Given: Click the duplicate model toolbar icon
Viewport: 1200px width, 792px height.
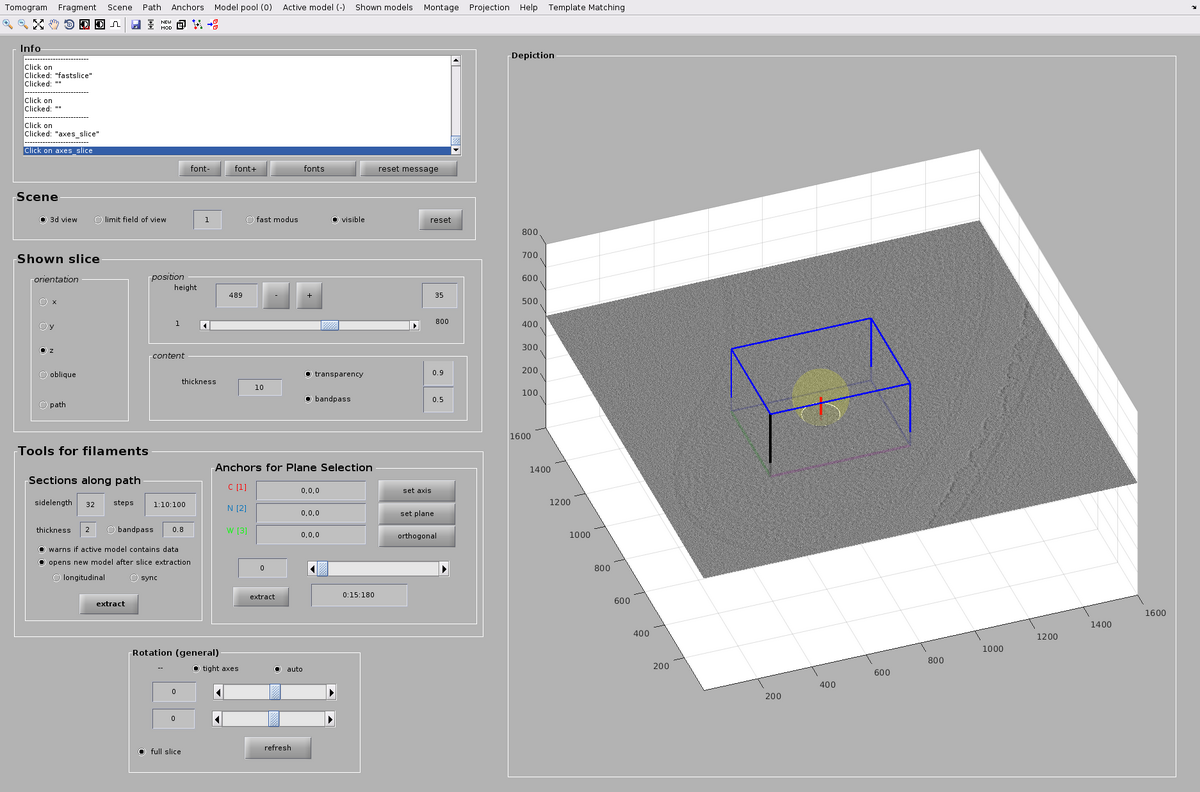Looking at the screenshot, I should pyautogui.click(x=181, y=25).
